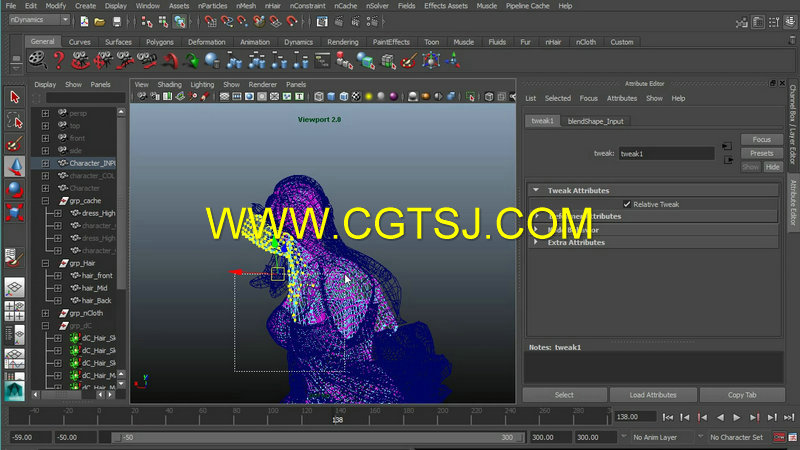Viewport: 800px width, 450px height.
Task: Go to start of playback range
Action: coord(668,417)
